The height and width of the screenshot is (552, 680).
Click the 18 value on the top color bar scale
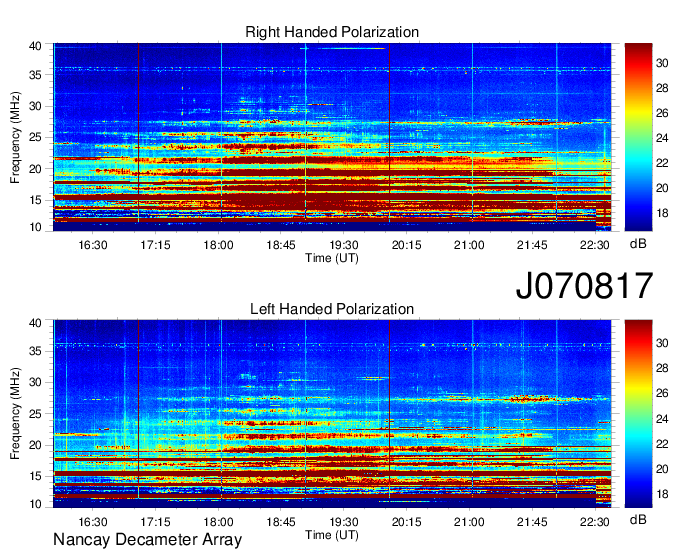[x=662, y=213]
